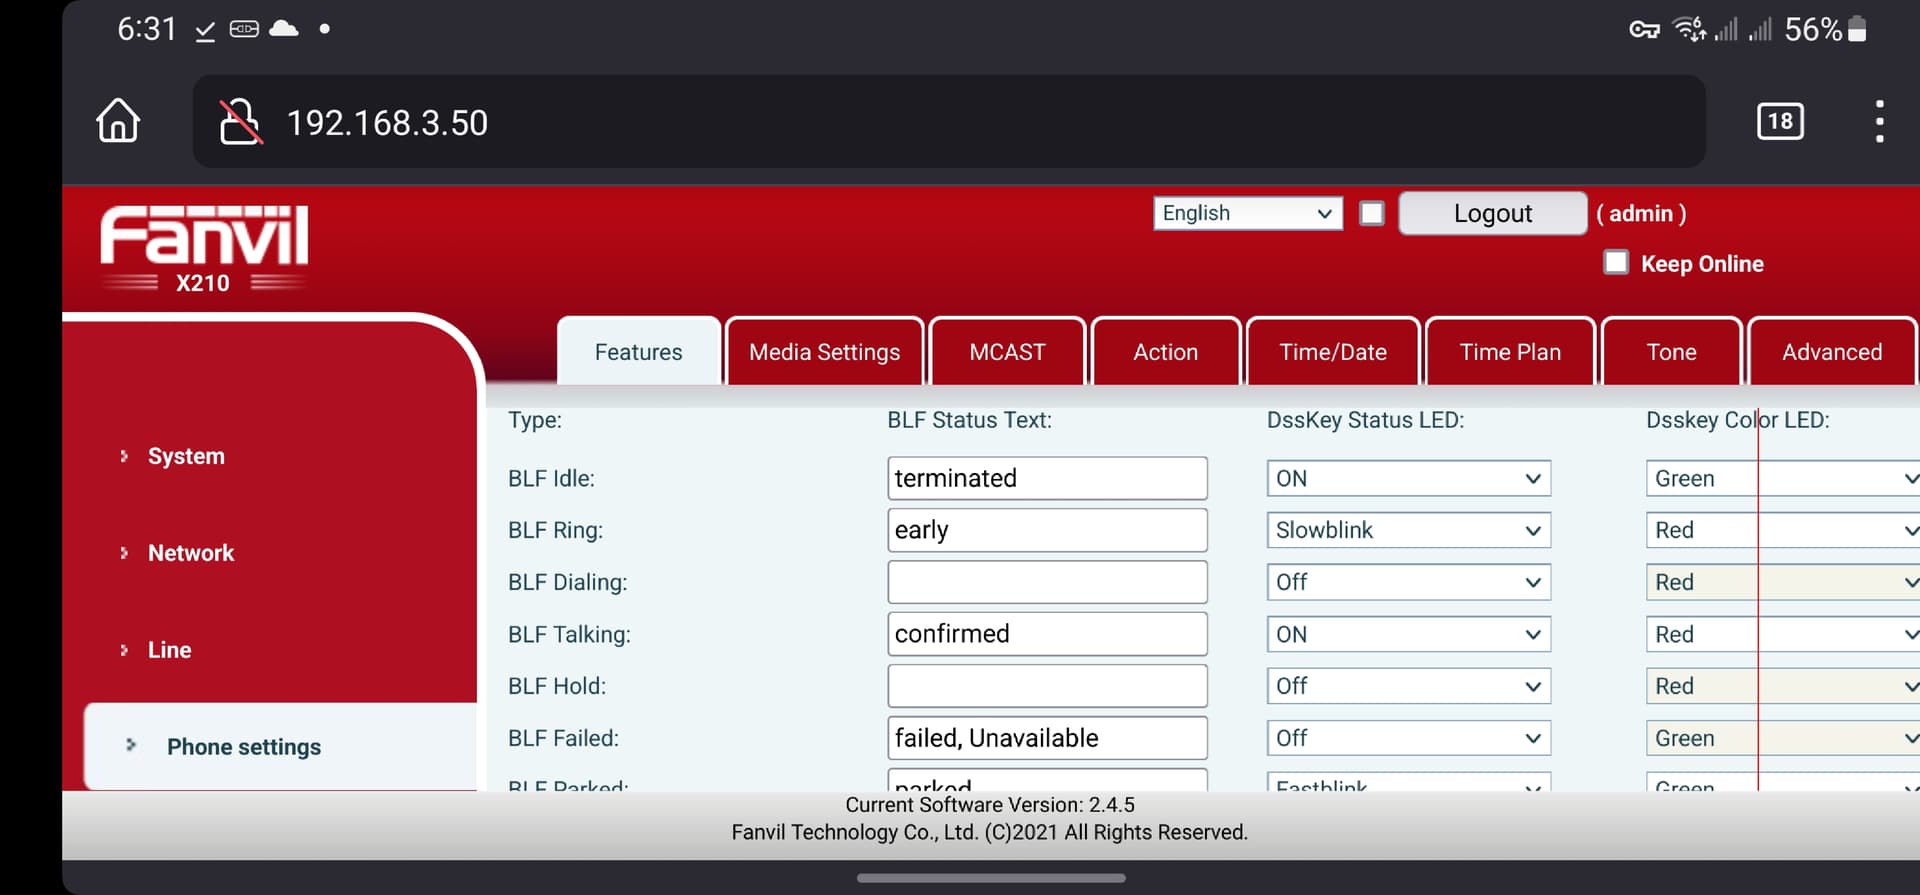Open the Time/Date tab

1332,352
